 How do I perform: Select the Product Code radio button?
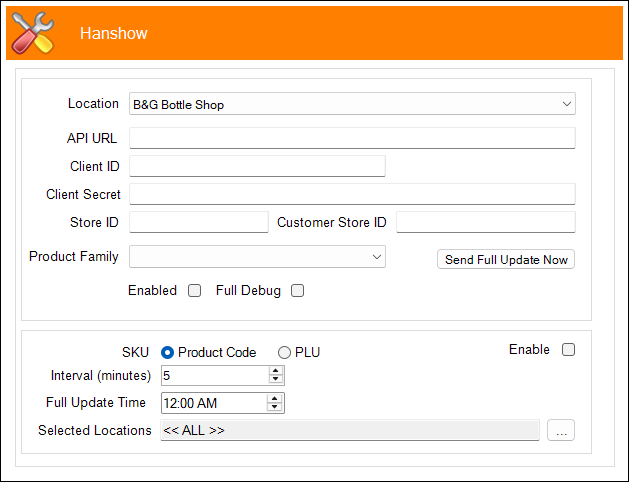168,352
